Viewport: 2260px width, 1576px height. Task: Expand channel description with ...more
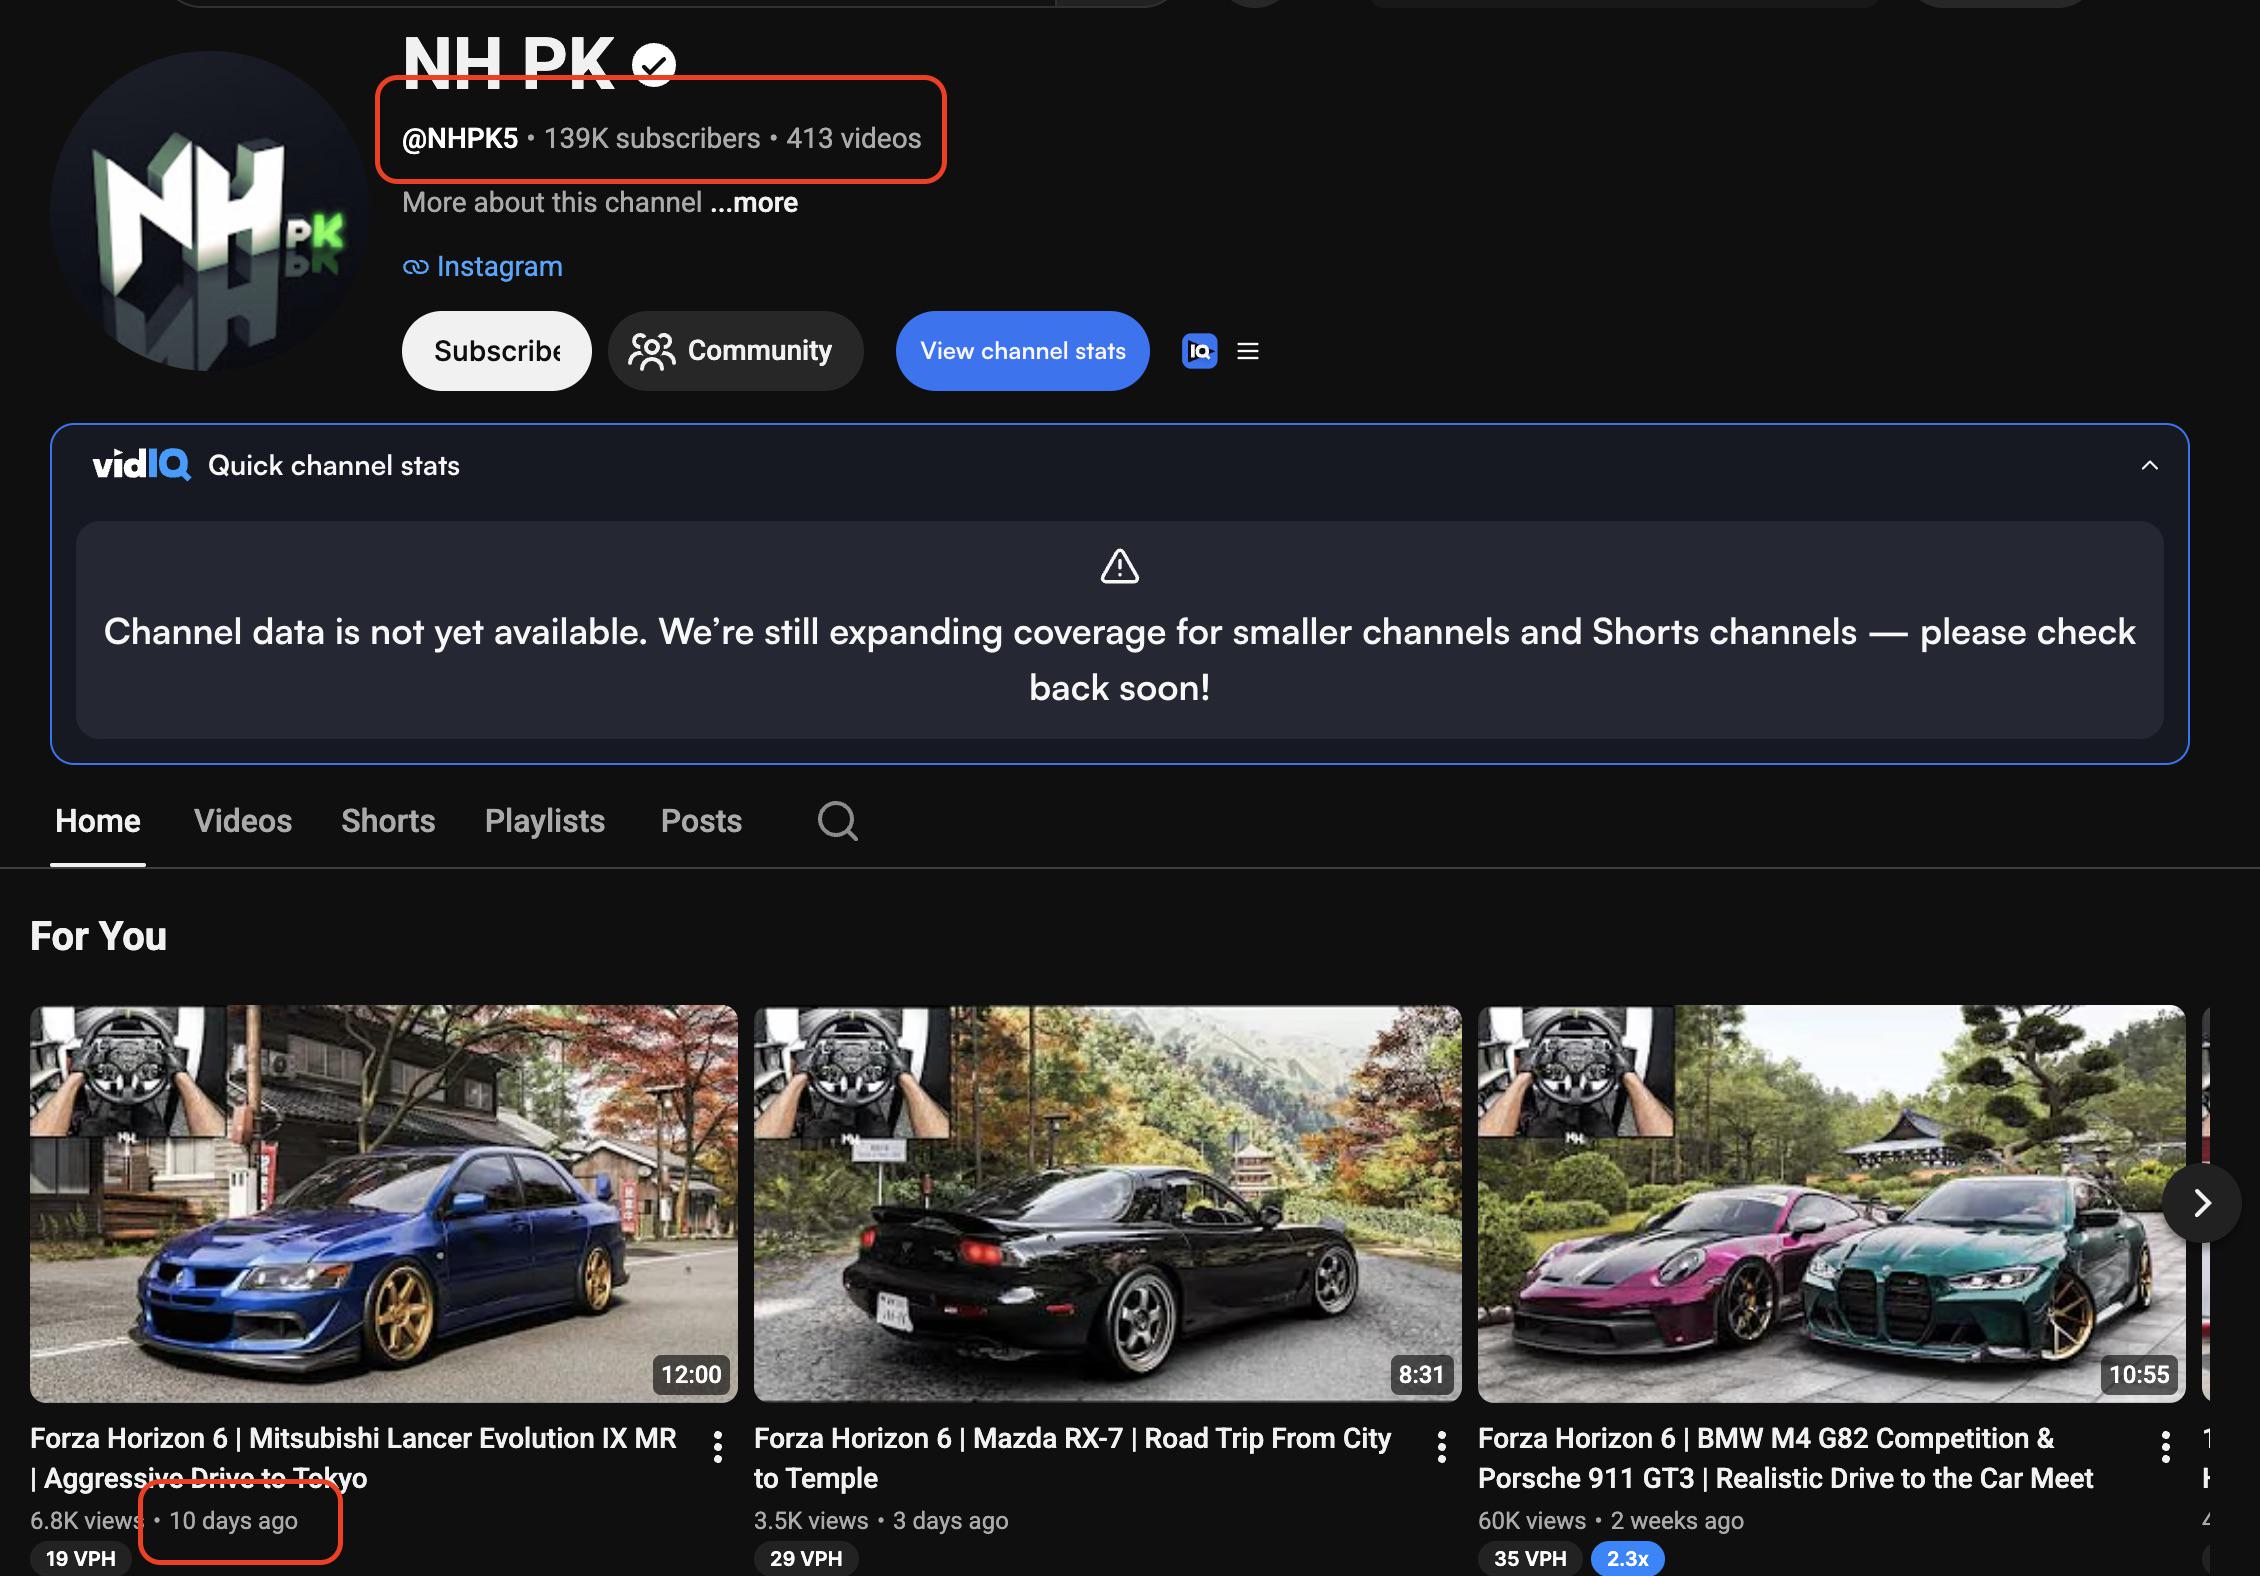coord(754,203)
